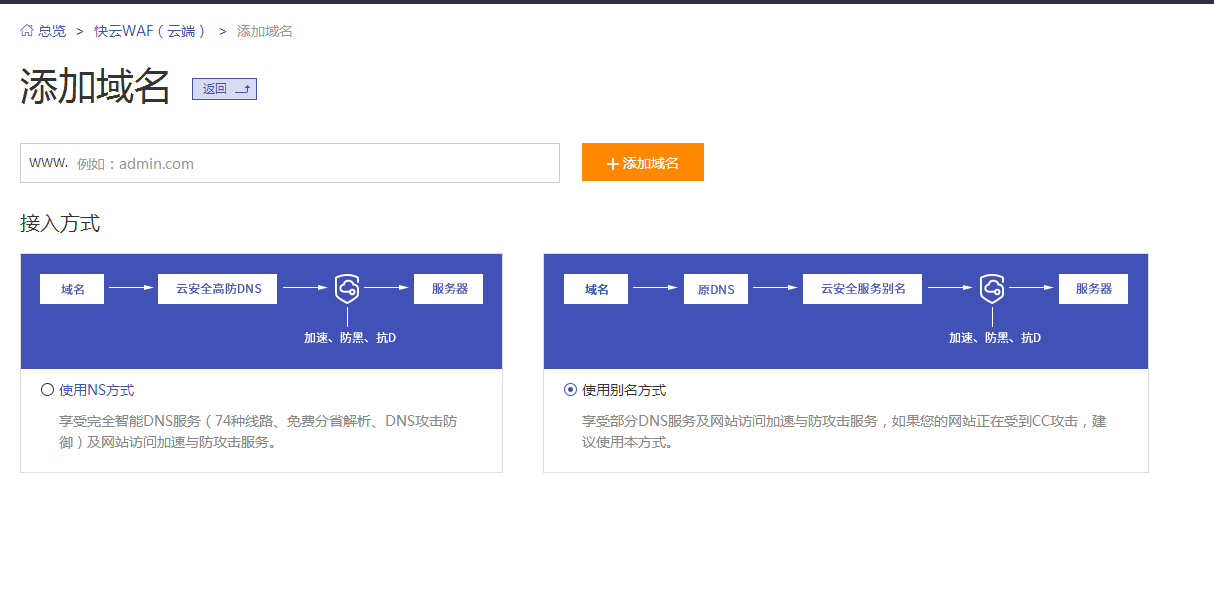Screen dimensions: 1214x612
Task: Click 域名 box in alias diagram
Action: pos(596,289)
